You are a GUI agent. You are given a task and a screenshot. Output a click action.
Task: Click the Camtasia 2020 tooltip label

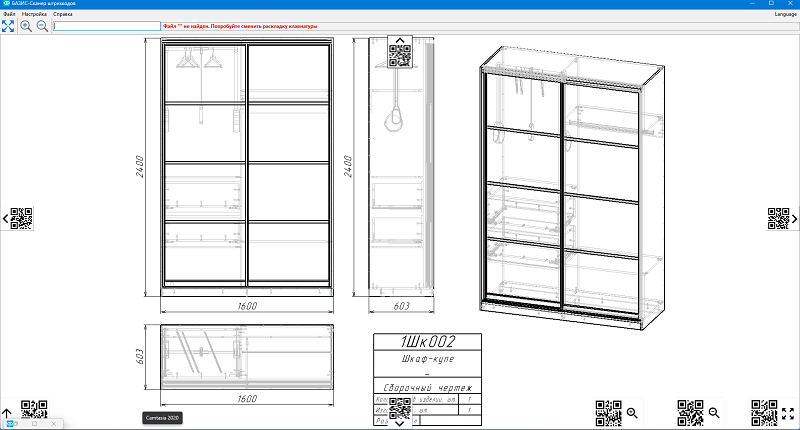162,418
